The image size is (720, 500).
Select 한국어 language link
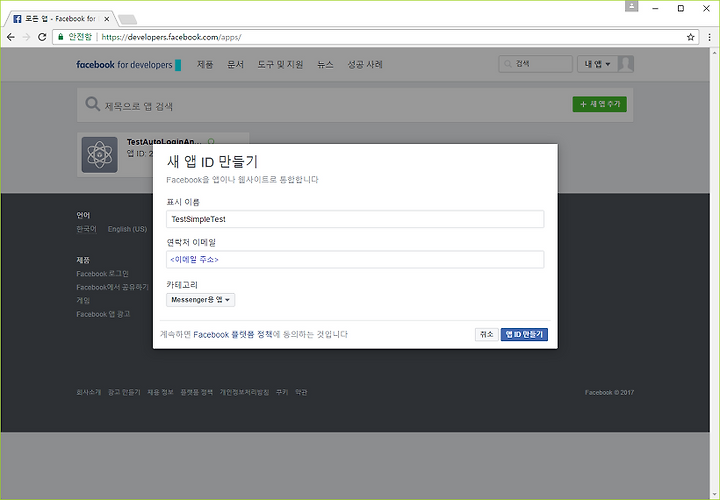point(86,229)
